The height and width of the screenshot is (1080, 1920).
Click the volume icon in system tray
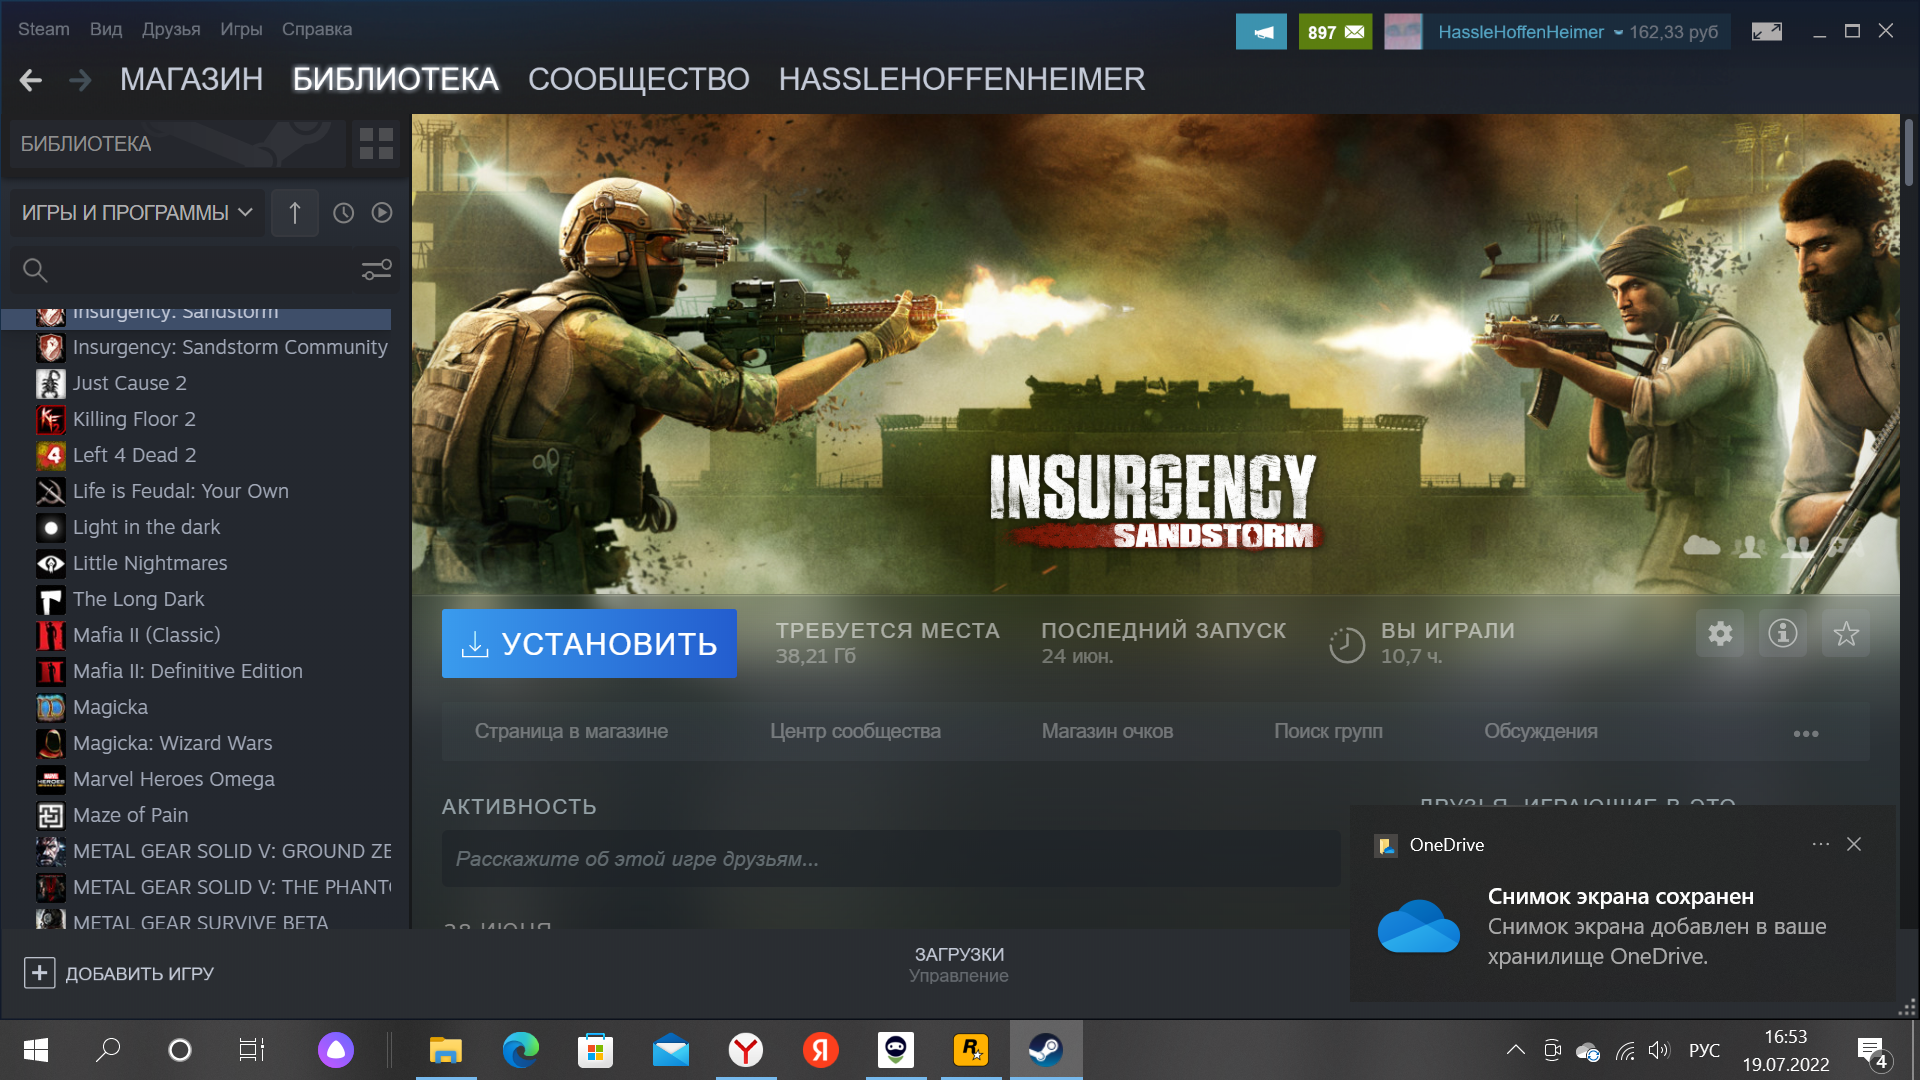point(1659,1050)
